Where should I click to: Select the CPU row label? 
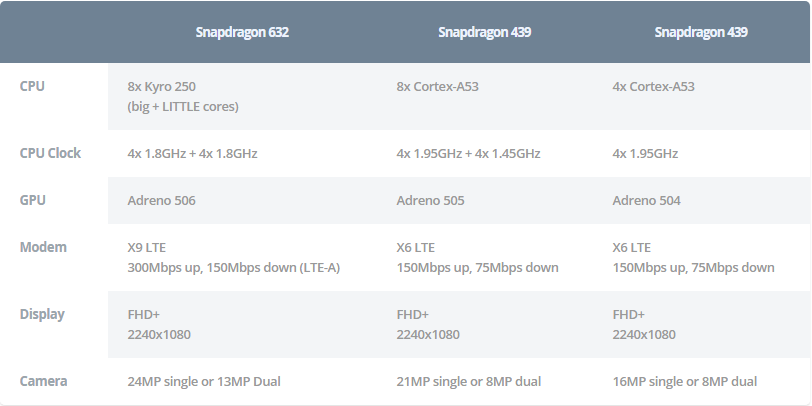[x=32, y=86]
